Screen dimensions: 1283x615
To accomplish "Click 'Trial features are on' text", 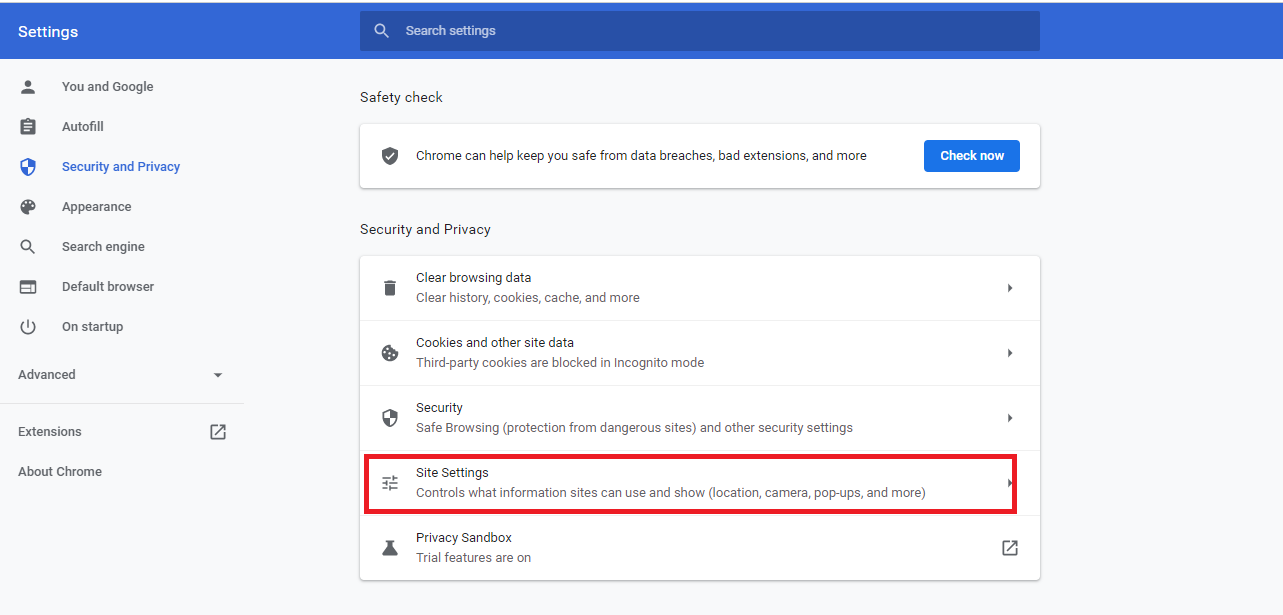I will [474, 558].
